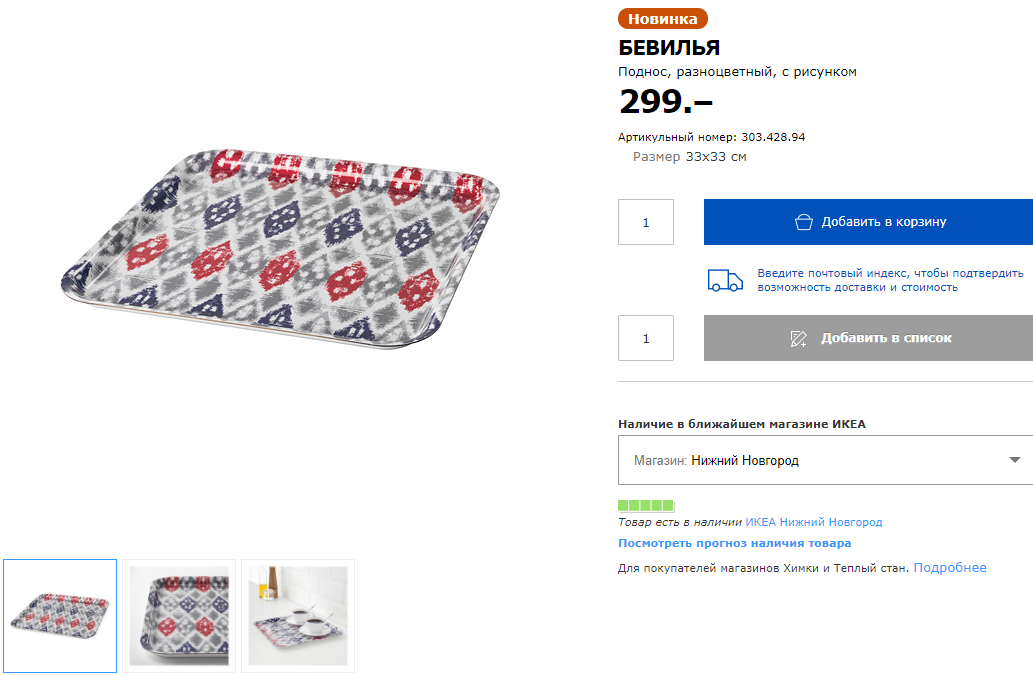Click "Посмотреть прогноз наличия товара" link
Viewport: 1033px width, 675px height.
tap(734, 543)
